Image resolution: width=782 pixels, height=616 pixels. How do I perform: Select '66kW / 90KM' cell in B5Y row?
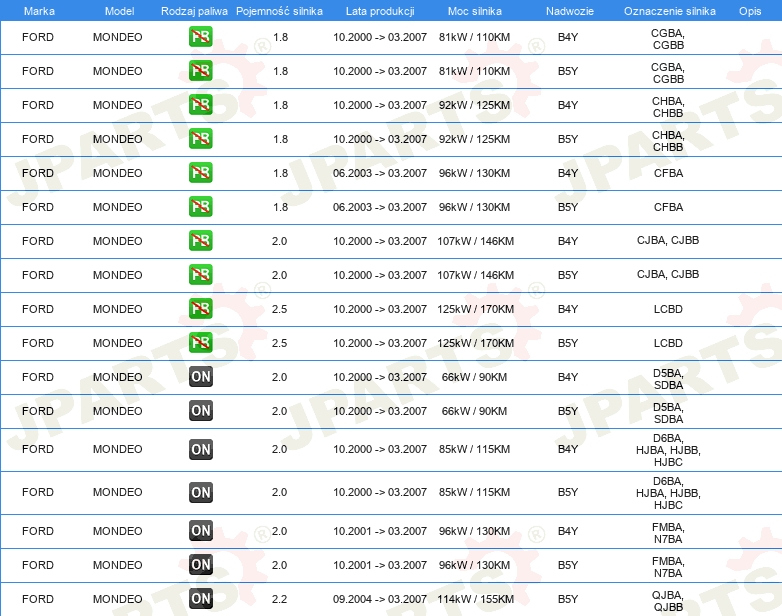[474, 411]
